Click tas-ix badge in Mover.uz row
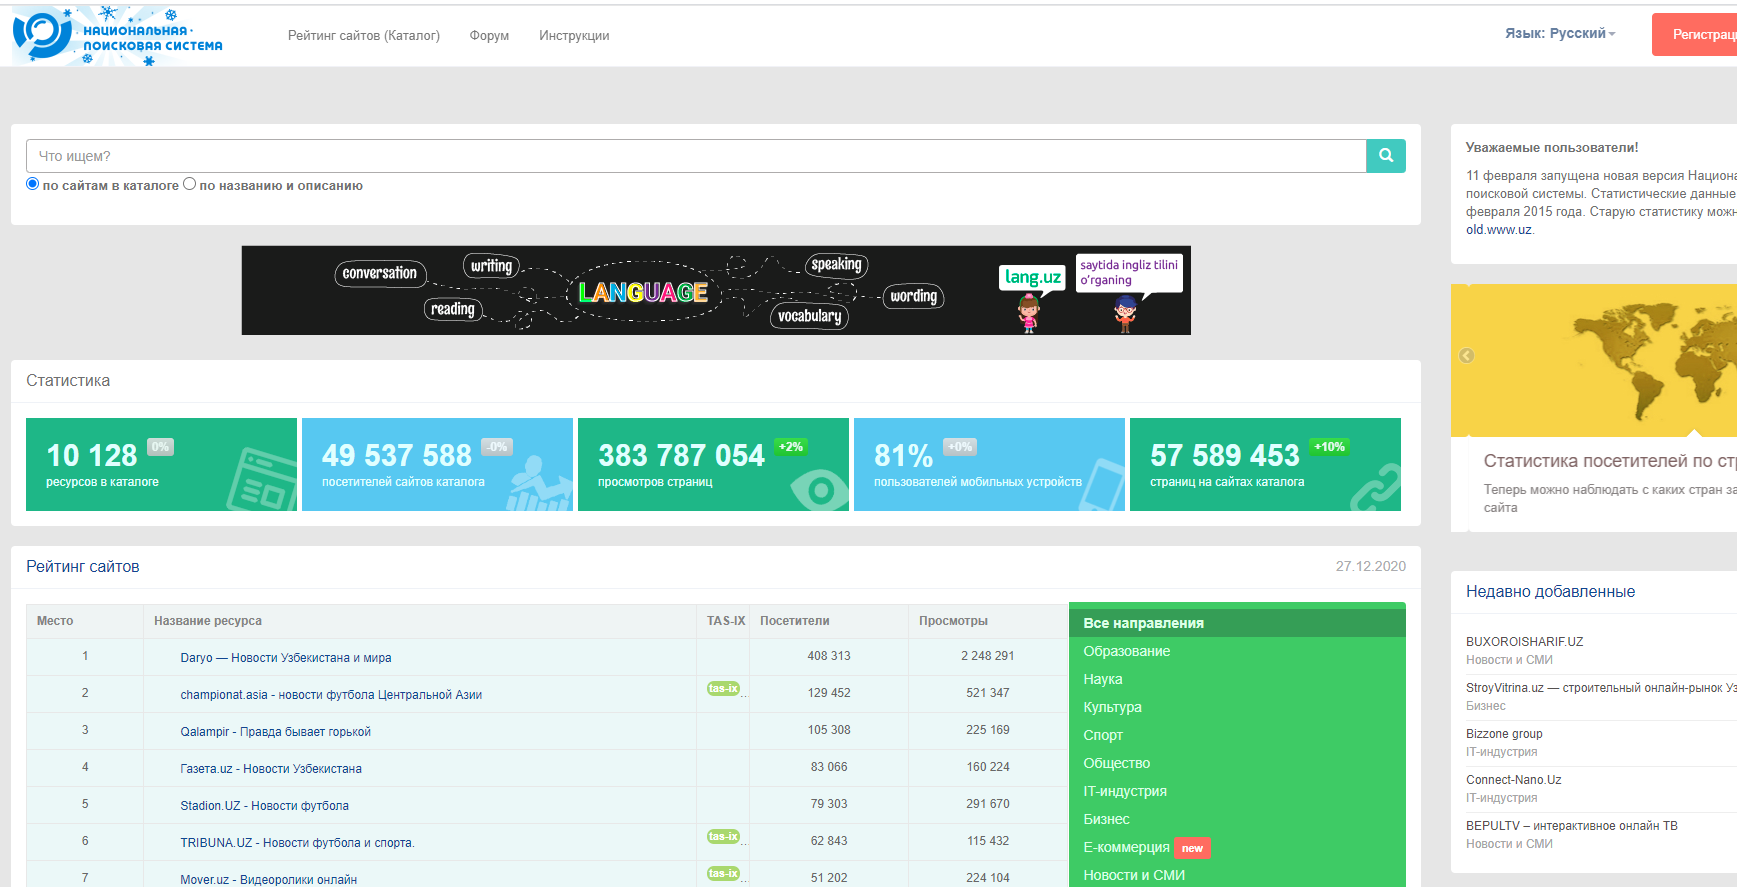 pos(723,873)
